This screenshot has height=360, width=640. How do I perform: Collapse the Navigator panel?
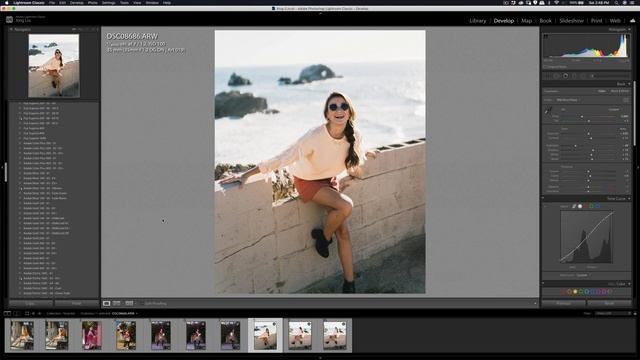tap(11, 29)
